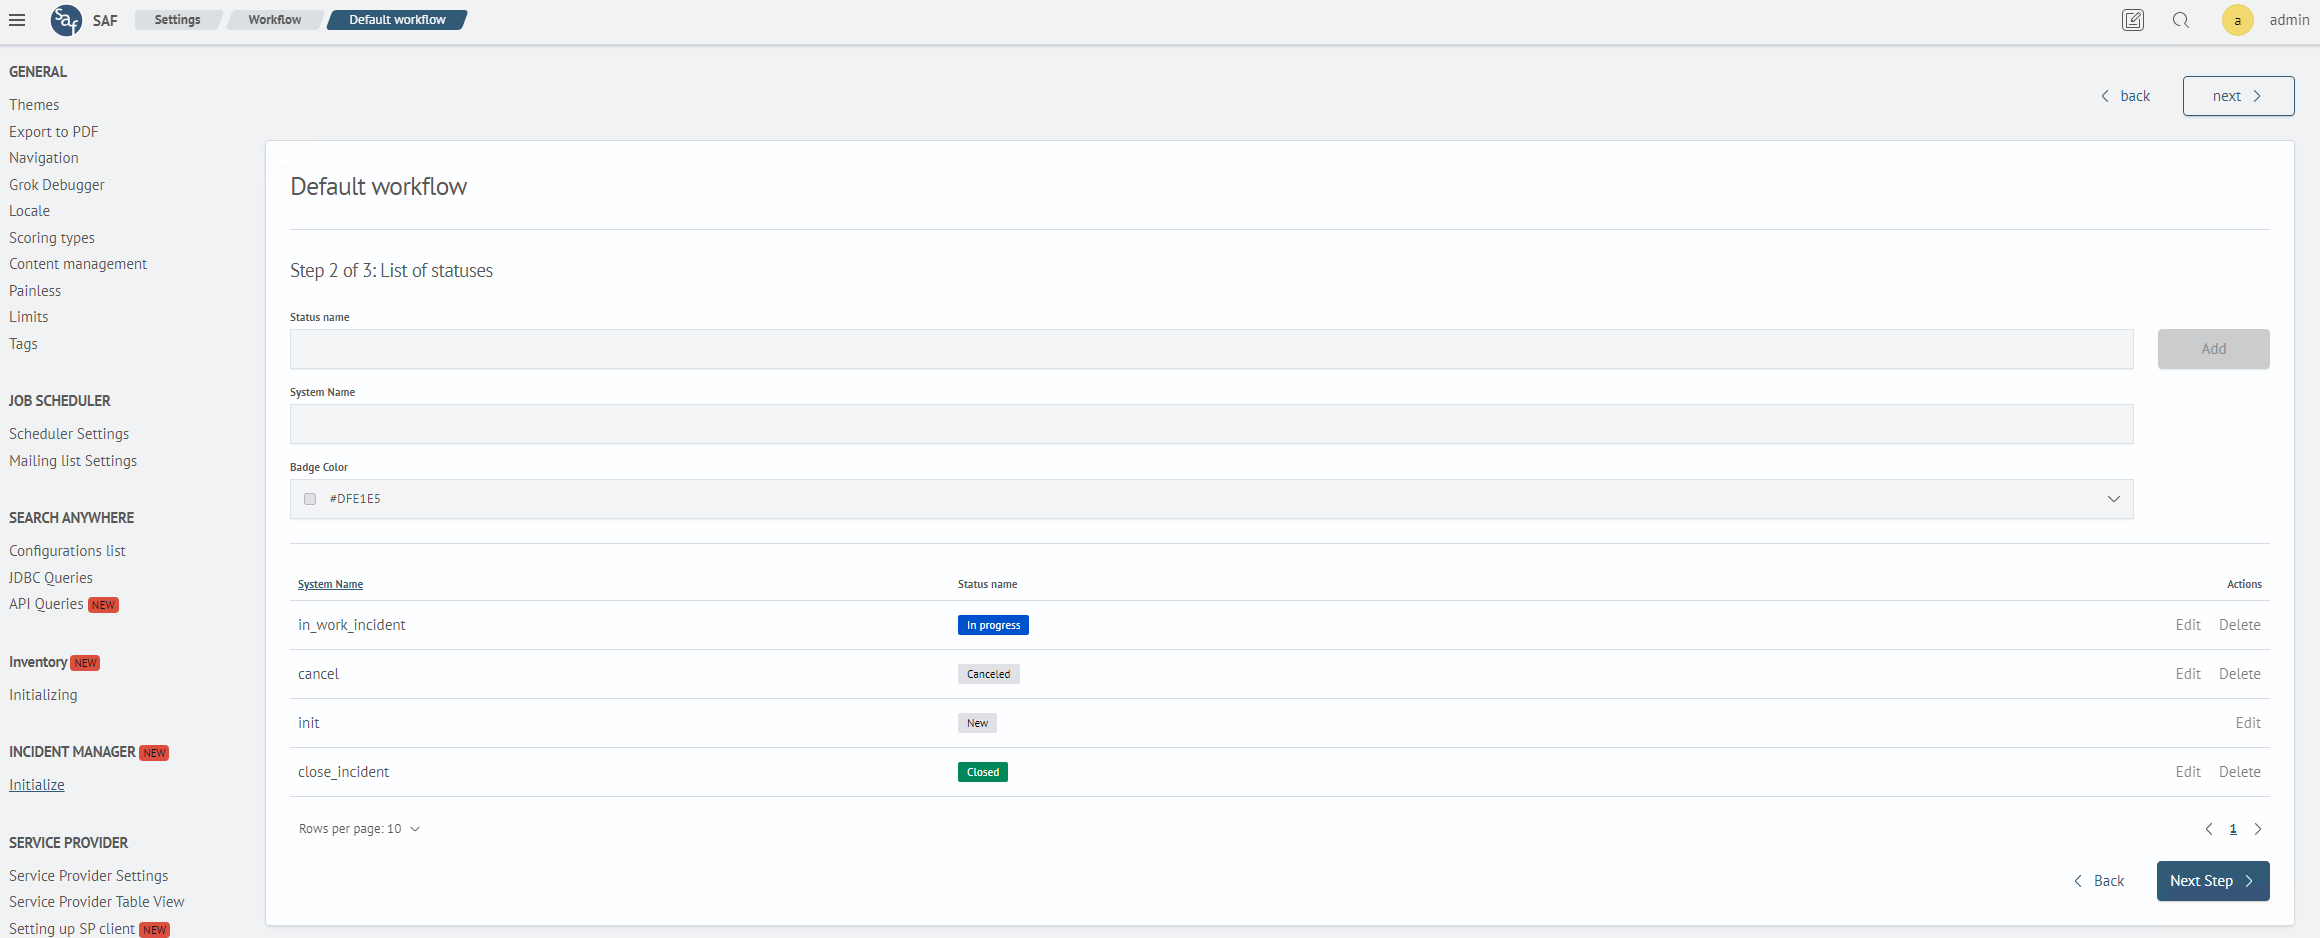Click the Closed status badge
The height and width of the screenshot is (938, 2320).
(983, 772)
